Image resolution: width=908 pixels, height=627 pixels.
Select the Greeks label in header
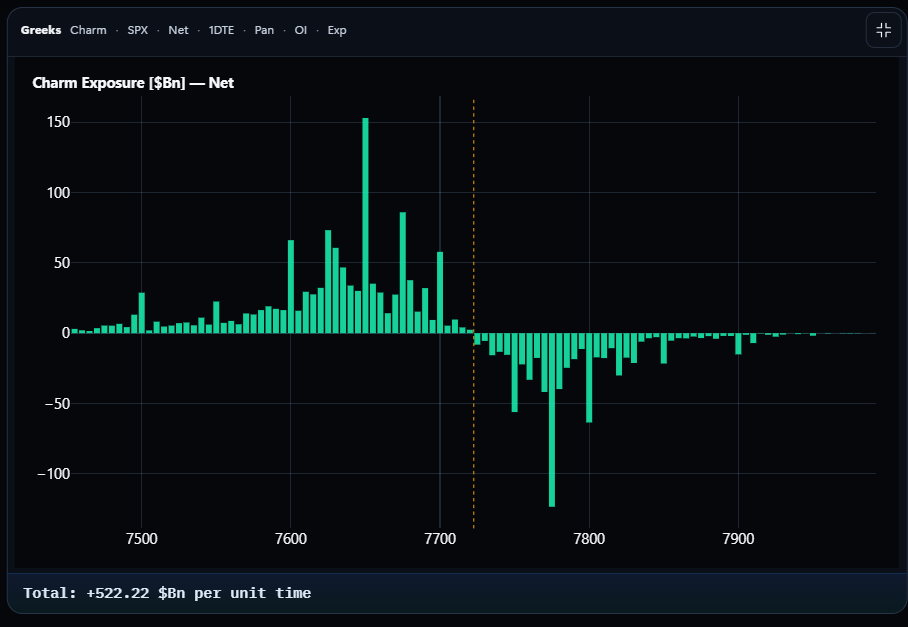[x=41, y=30]
